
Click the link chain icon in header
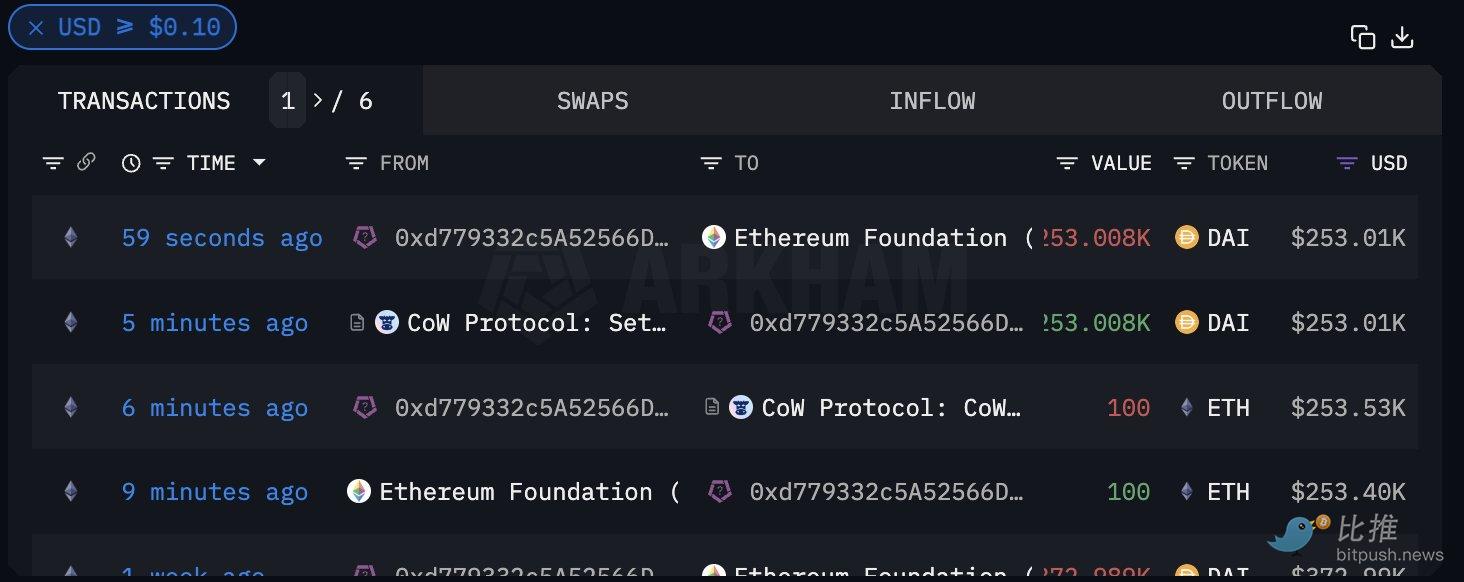(x=86, y=162)
